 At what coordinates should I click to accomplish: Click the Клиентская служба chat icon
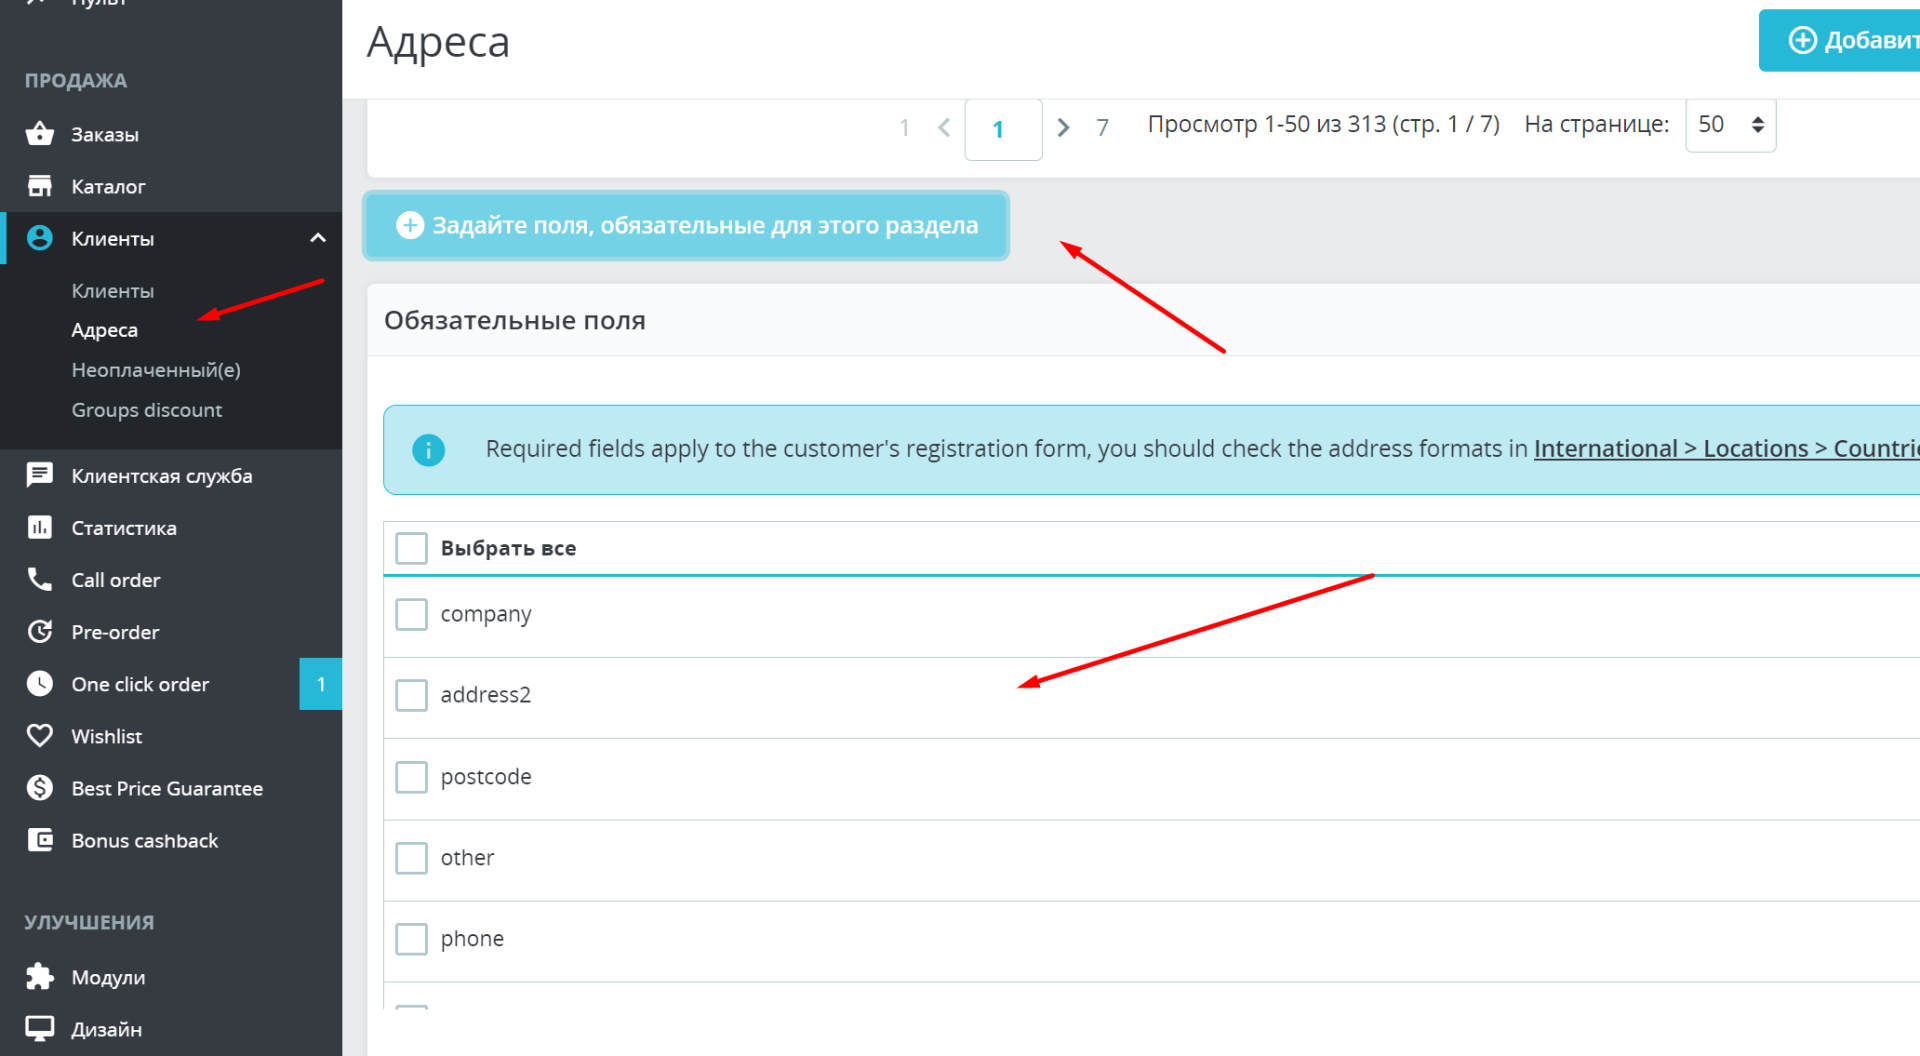39,475
